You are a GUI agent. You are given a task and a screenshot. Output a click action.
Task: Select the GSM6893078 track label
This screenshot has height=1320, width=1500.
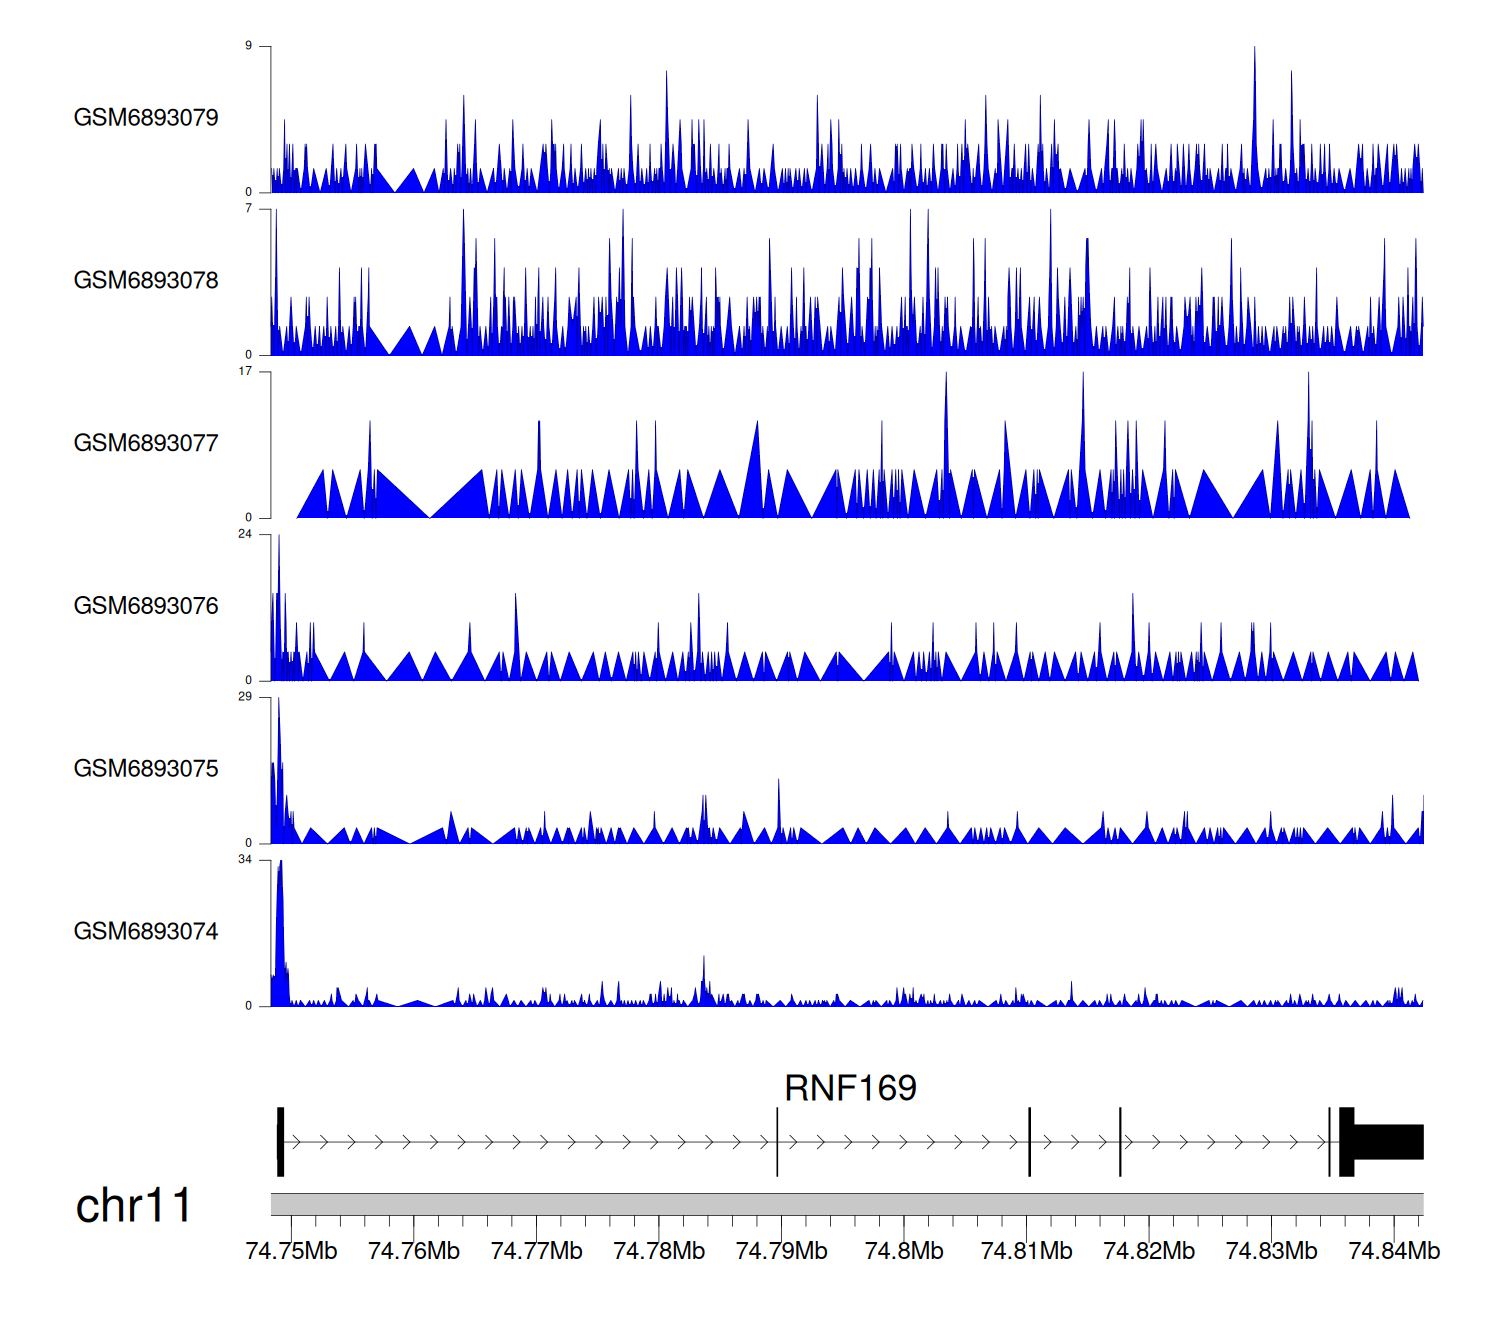(146, 281)
